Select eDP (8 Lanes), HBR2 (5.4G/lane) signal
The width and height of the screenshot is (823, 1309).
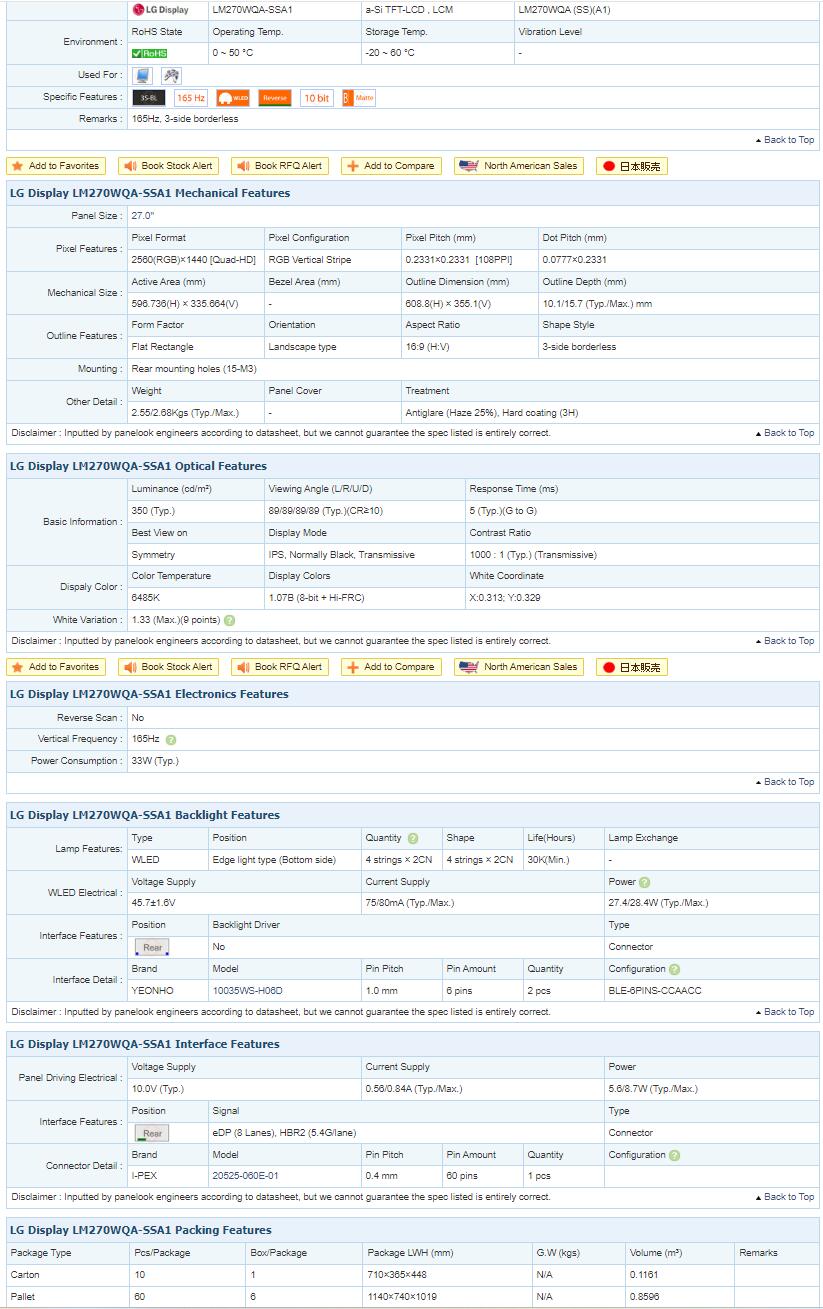284,1133
